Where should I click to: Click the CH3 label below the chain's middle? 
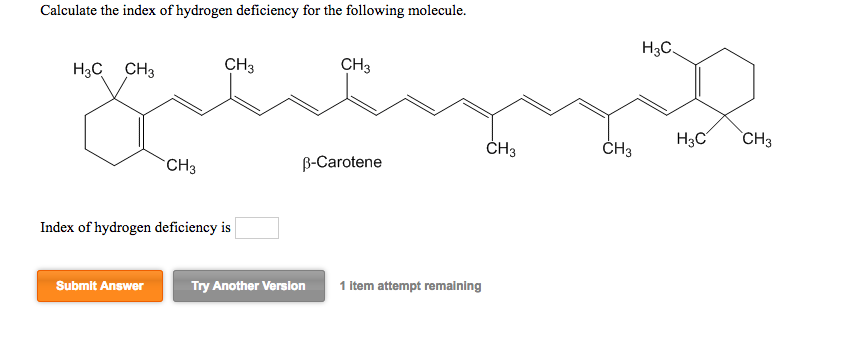coord(500,149)
